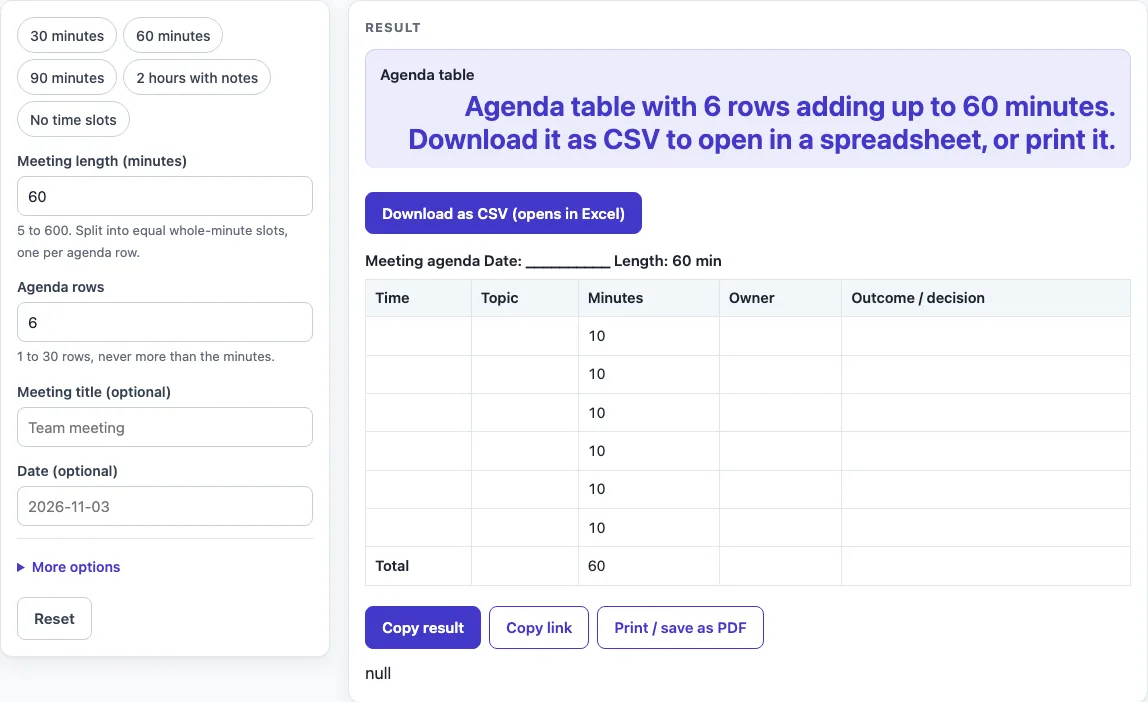Viewport: 1148px width, 702px height.
Task: Expand the More options section
Action: pos(69,567)
